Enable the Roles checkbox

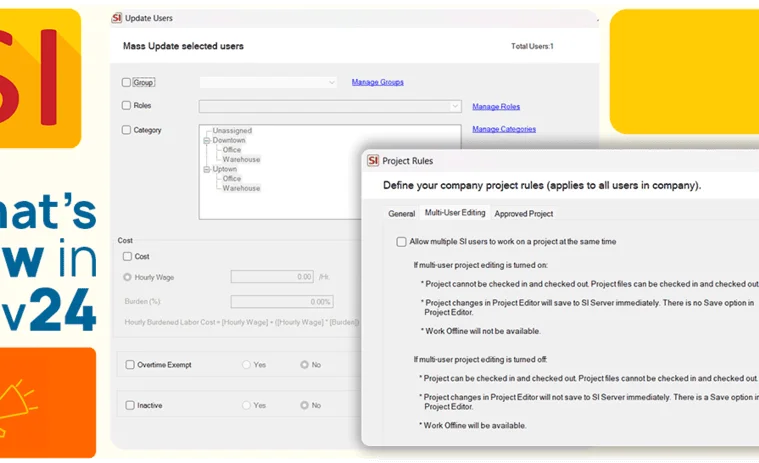[126, 105]
